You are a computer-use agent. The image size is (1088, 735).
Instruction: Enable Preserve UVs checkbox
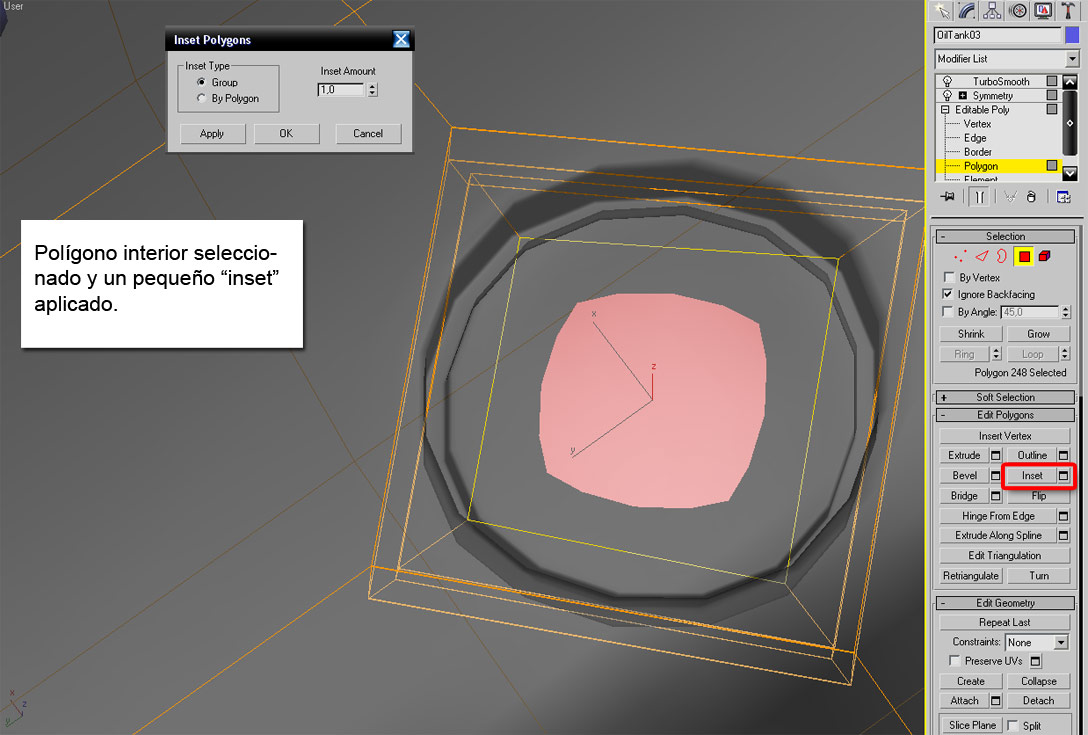[x=955, y=661]
